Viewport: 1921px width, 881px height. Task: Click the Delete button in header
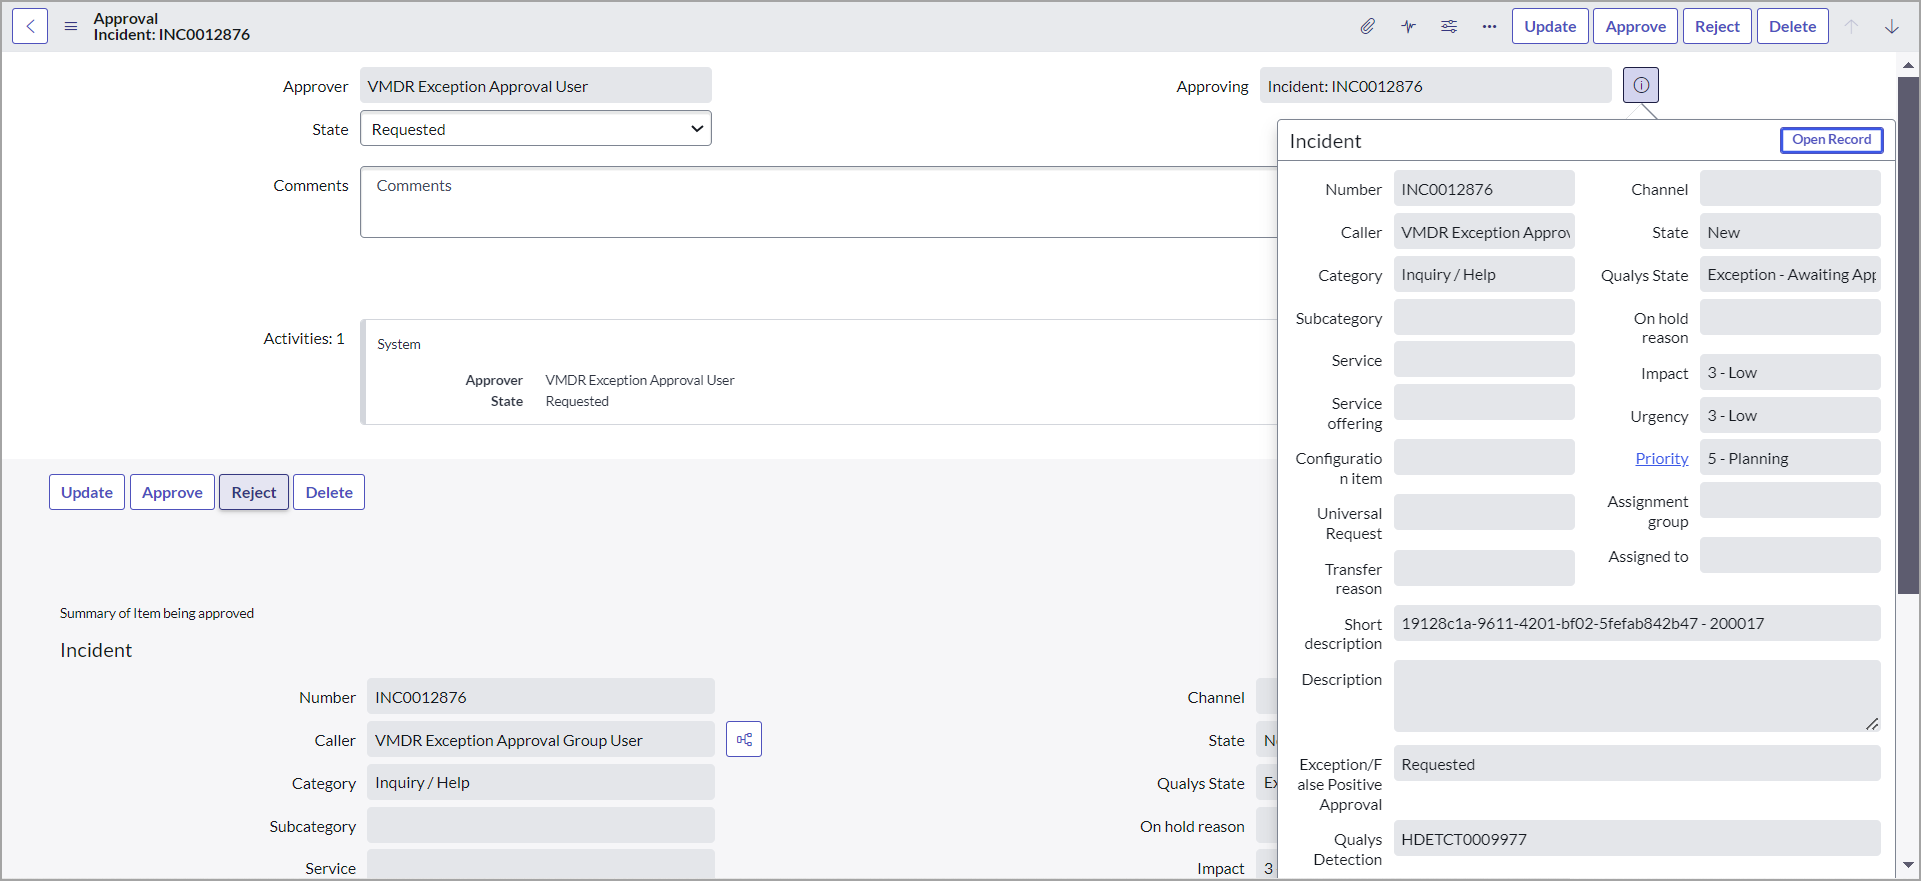[x=1792, y=27]
